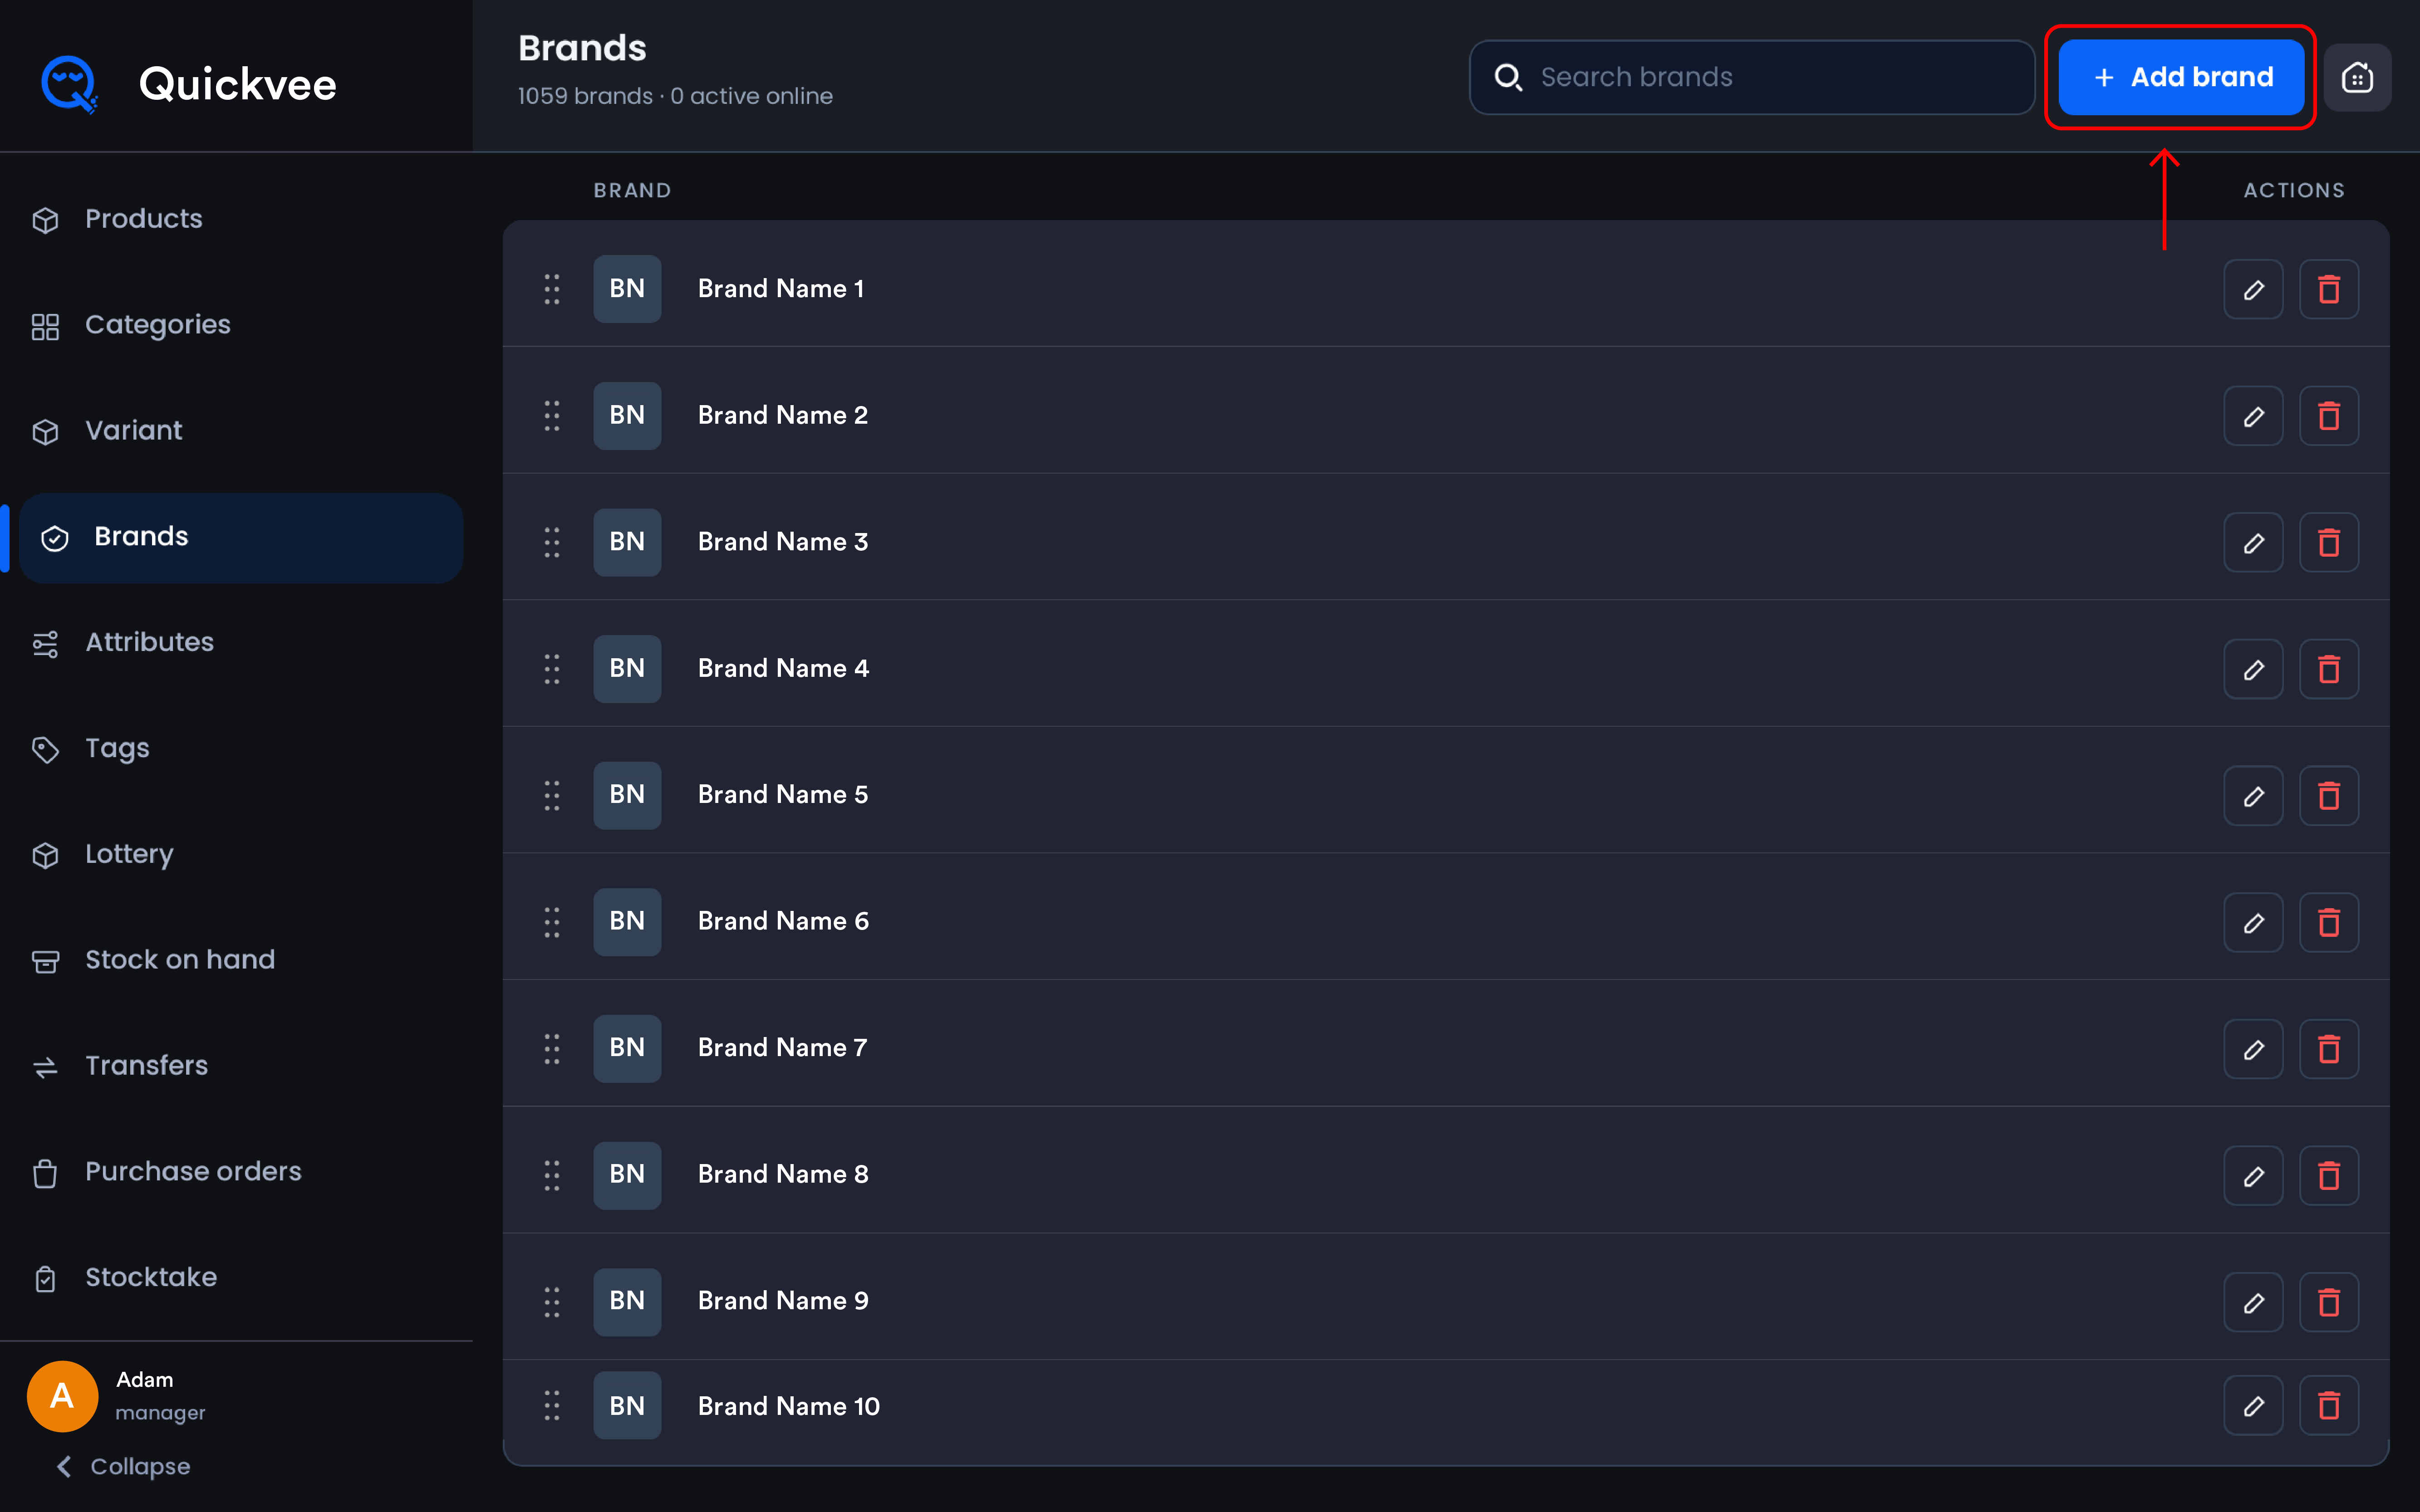The width and height of the screenshot is (2420, 1512).
Task: Delete Brand Name 3 using trash icon
Action: pos(2329,542)
